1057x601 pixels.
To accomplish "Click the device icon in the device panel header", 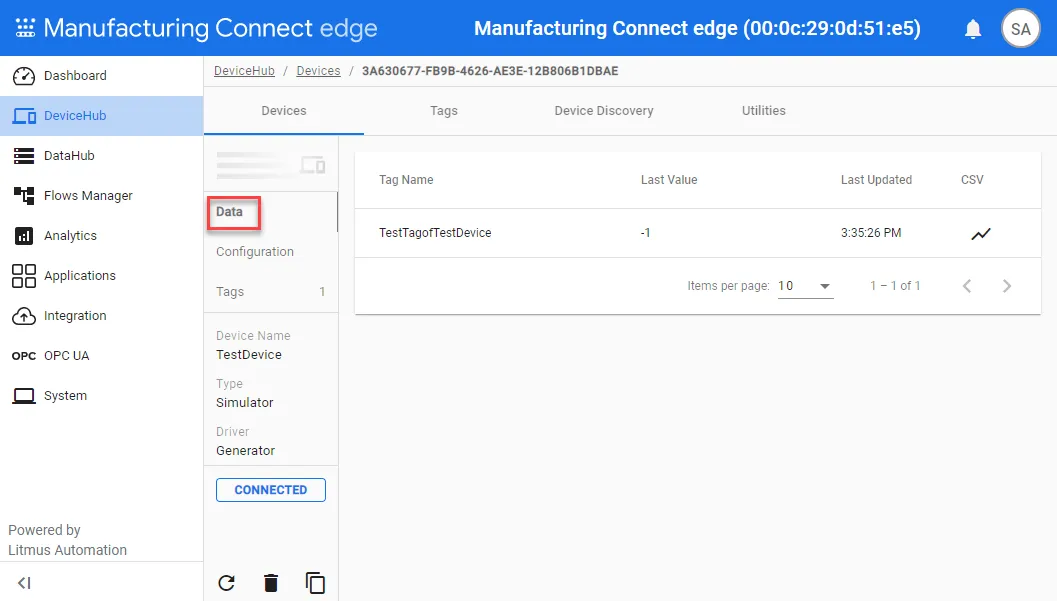I will click(313, 164).
